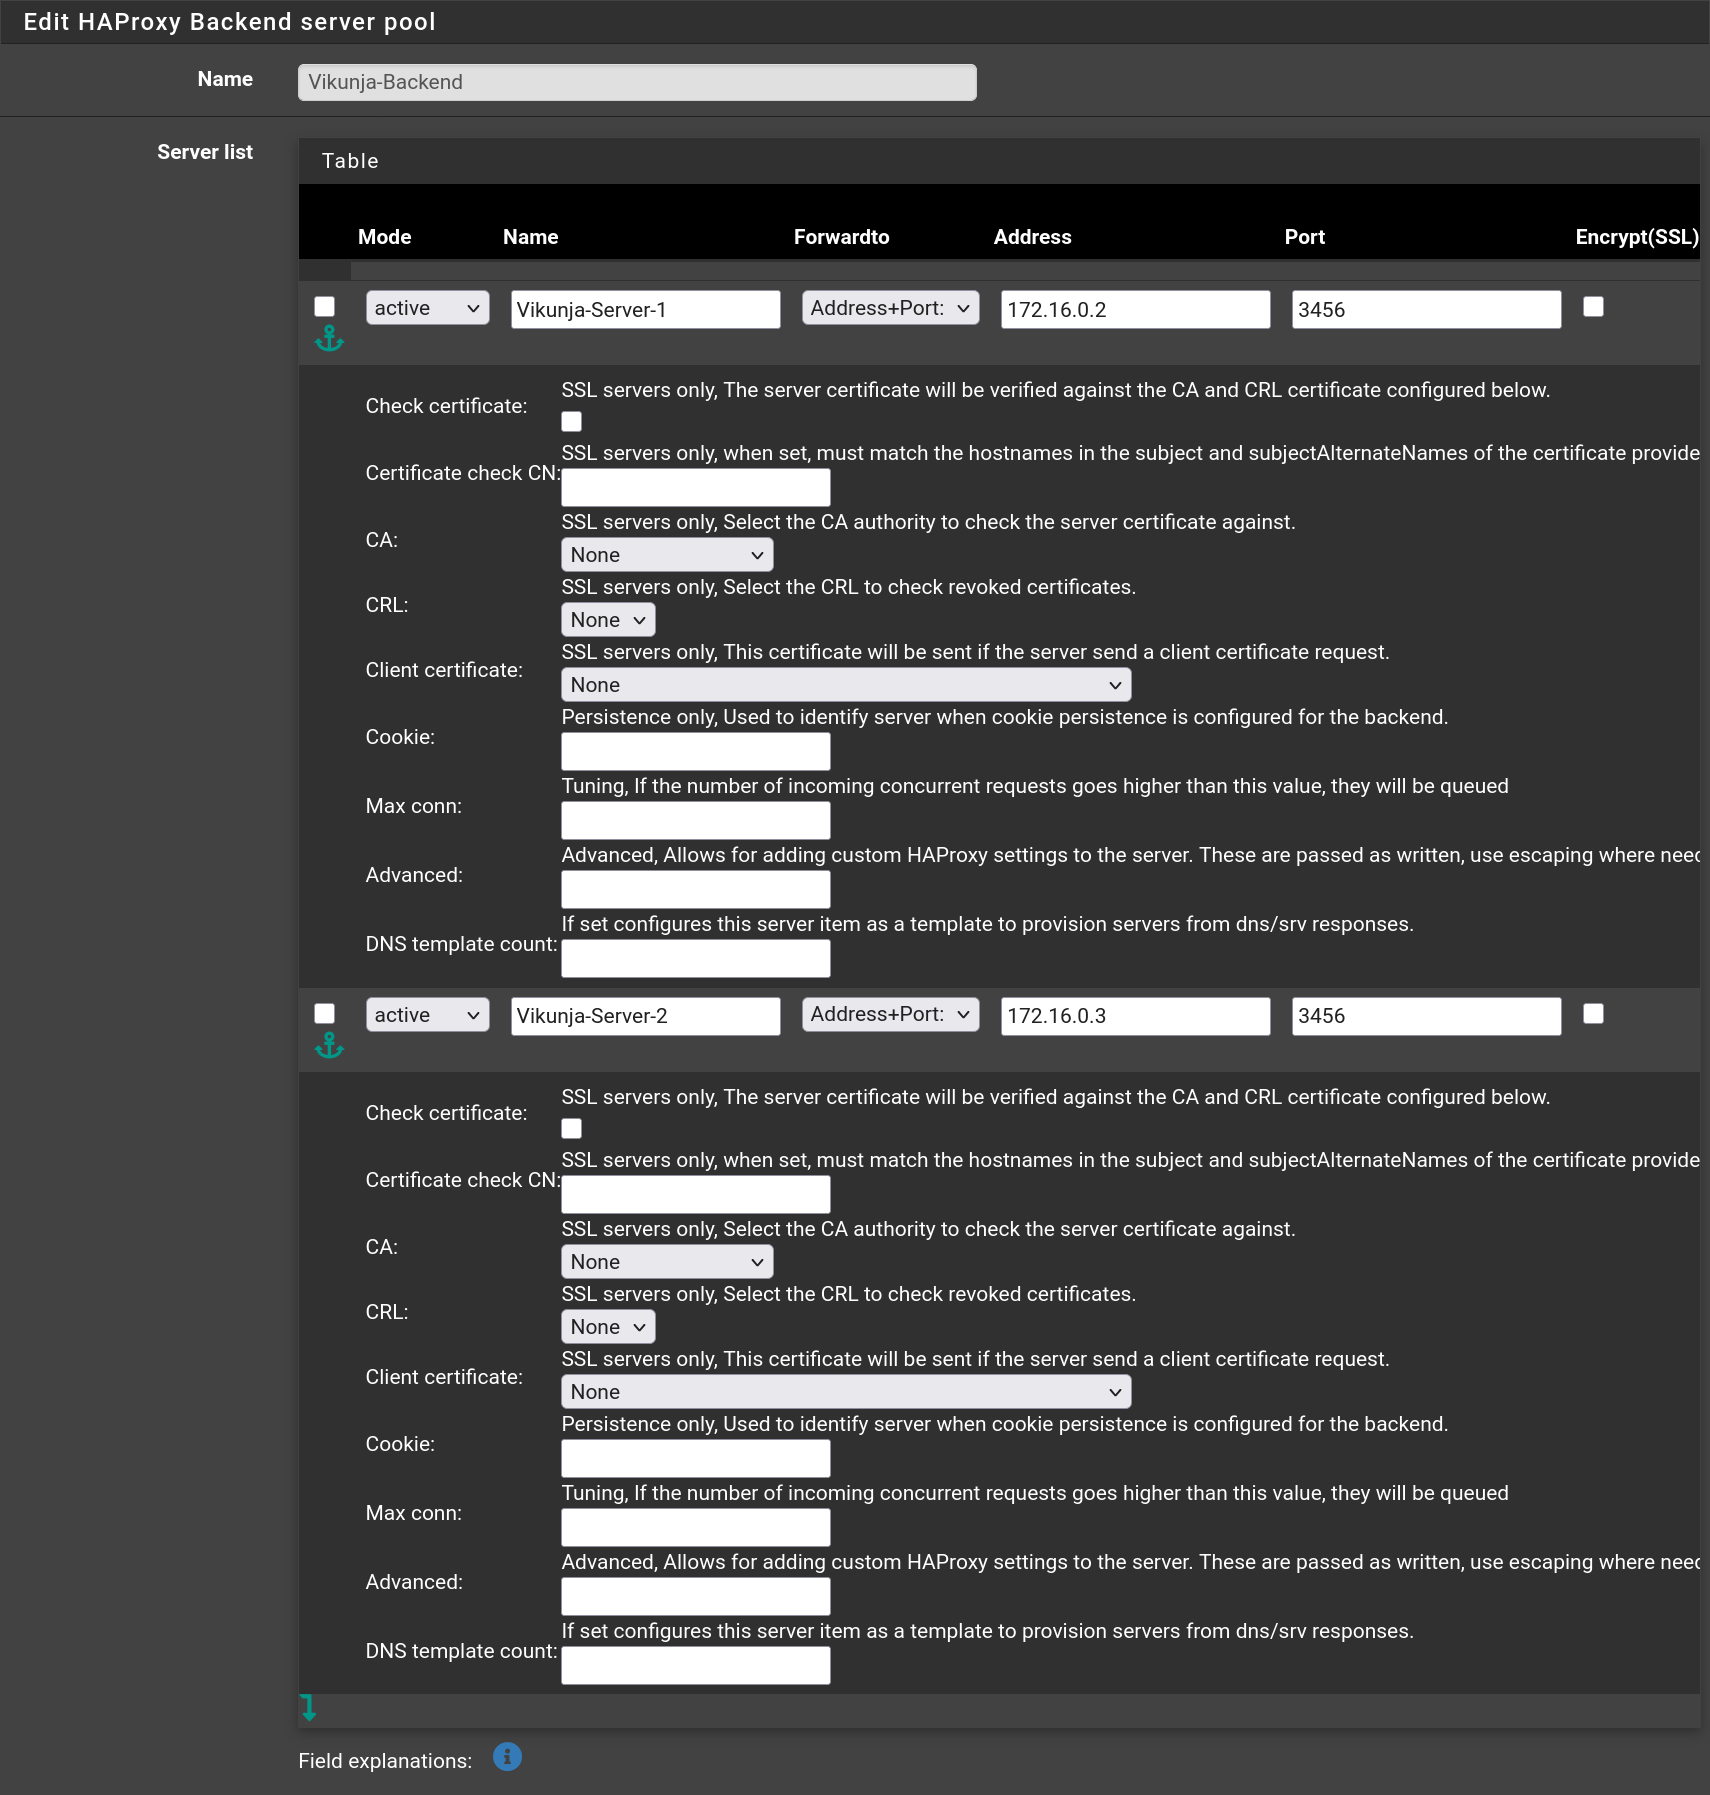1710x1795 pixels.
Task: Click the port field 3456 for Vikunja-Server-2
Action: 1427,1016
